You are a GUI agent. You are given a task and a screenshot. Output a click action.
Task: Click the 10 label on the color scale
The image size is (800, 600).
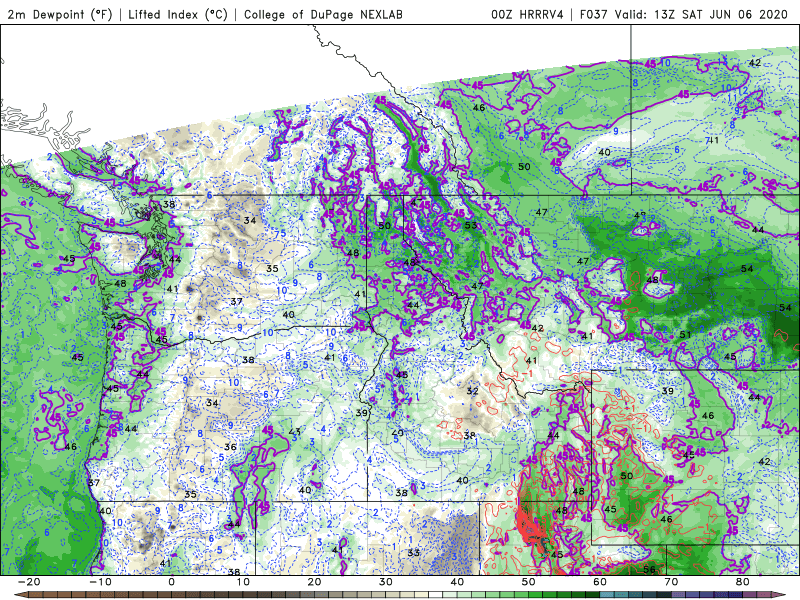click(243, 582)
